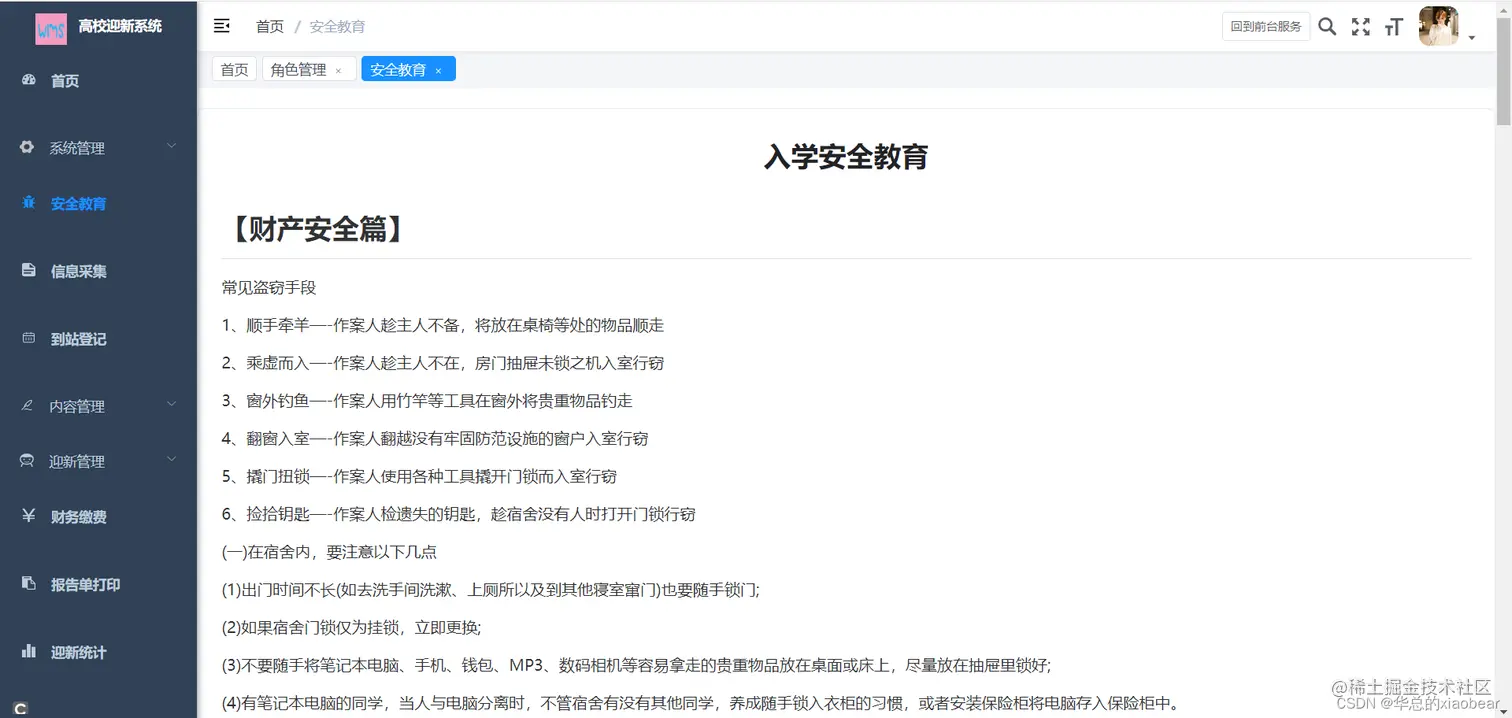The height and width of the screenshot is (718, 1512).
Task: Open 信息采集 via its sidebar icon
Action: pos(28,270)
